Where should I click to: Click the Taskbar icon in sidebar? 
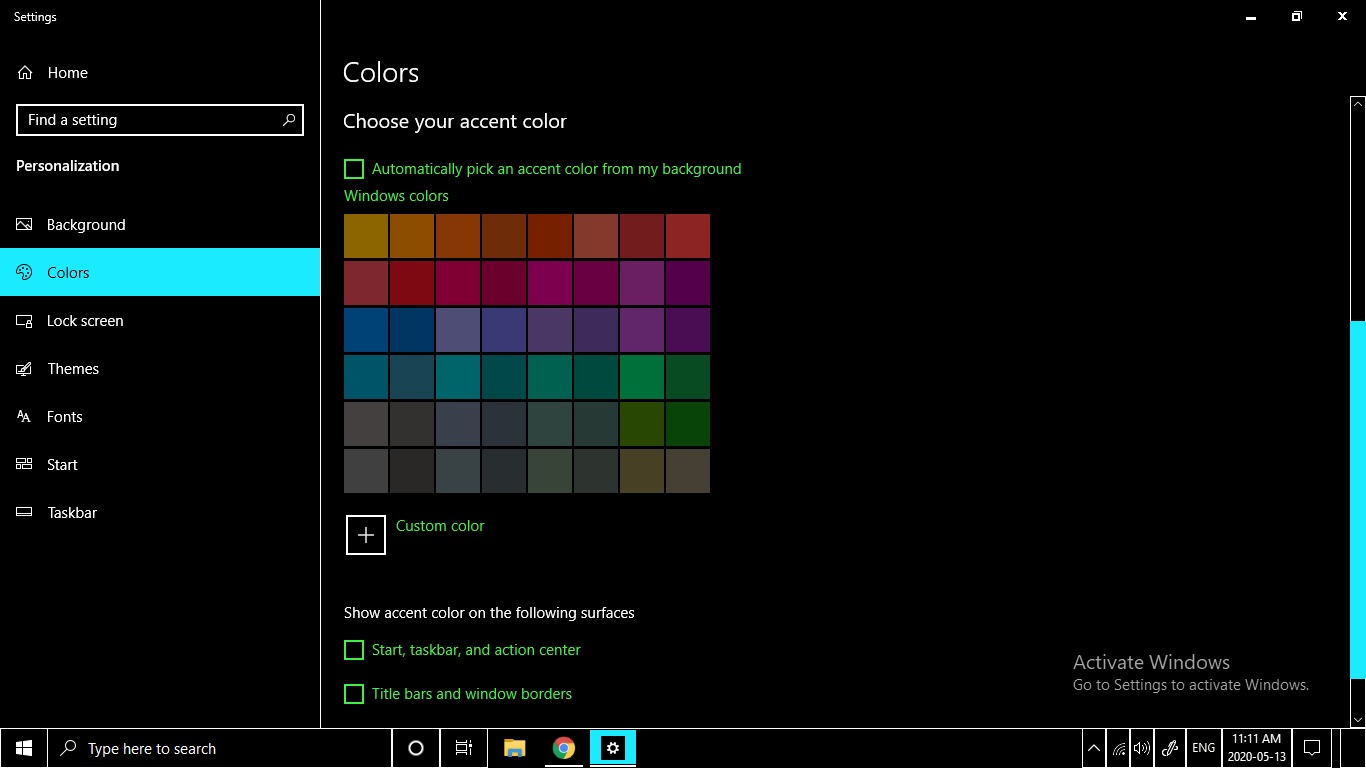25,513
